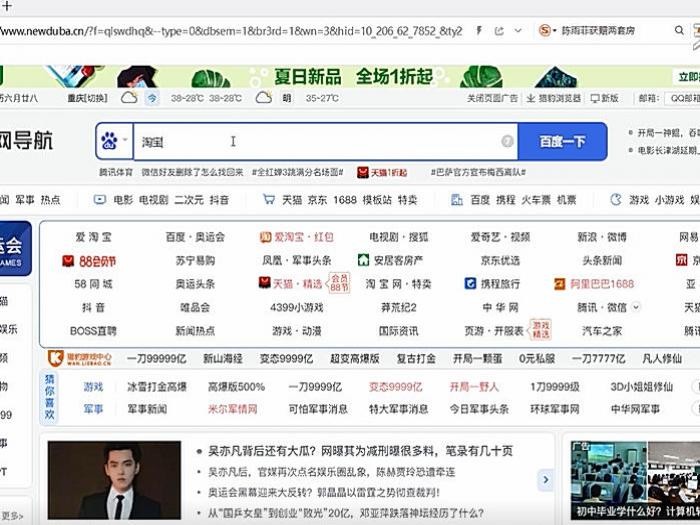Image resolution: width=700 pixels, height=525 pixels.
Task: Click the help icon inside search box
Action: (507, 141)
